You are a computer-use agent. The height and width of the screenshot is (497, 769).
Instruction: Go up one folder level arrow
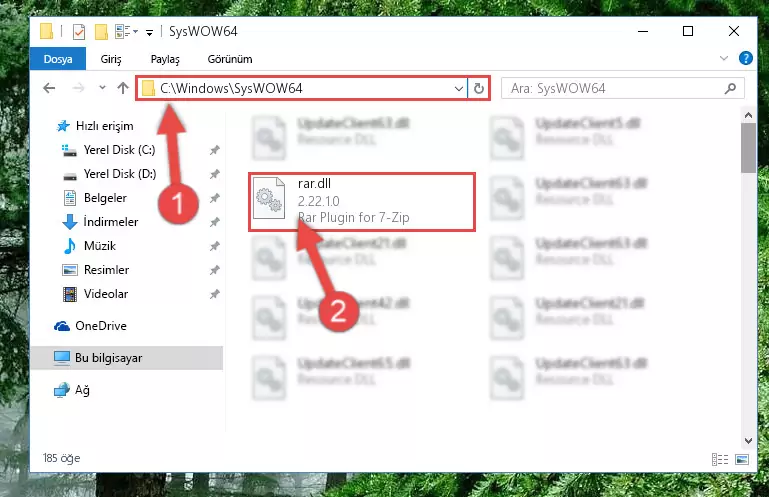(x=123, y=88)
